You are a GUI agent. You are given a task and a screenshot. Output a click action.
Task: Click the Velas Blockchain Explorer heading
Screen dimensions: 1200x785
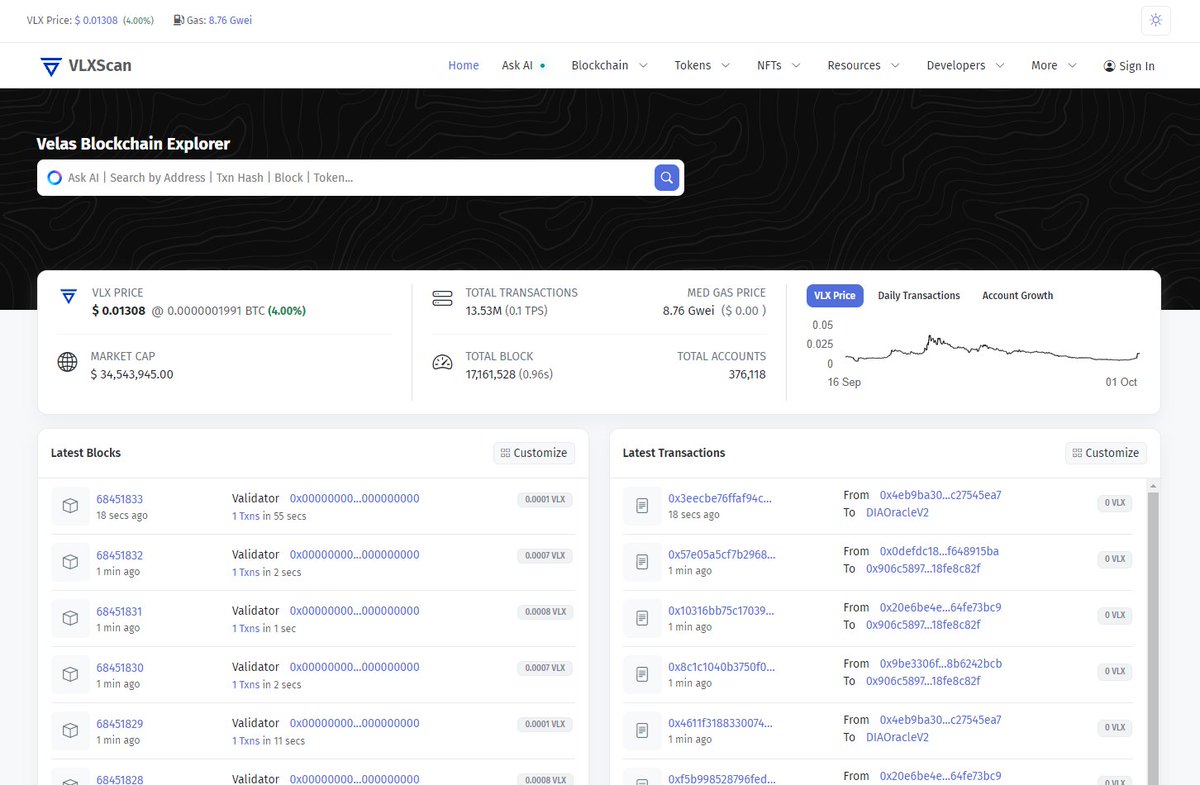pos(133,144)
